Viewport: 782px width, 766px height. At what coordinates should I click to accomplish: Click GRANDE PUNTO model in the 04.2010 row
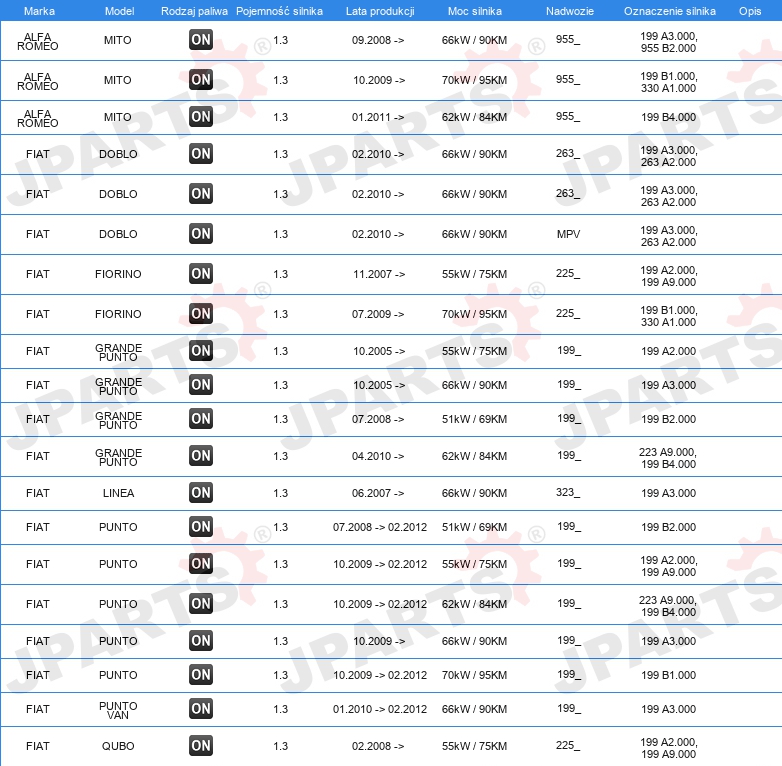point(118,457)
